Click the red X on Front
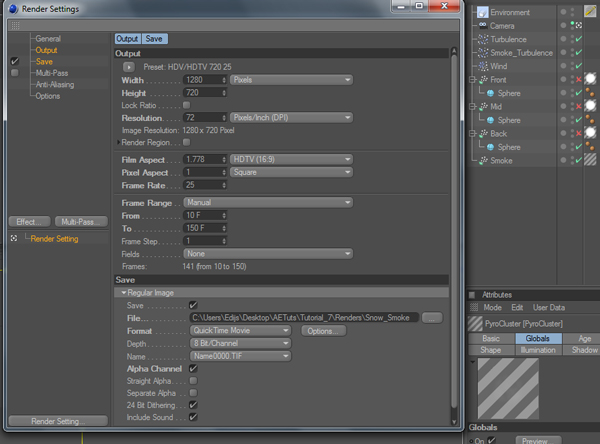The height and width of the screenshot is (444, 600). [x=577, y=79]
